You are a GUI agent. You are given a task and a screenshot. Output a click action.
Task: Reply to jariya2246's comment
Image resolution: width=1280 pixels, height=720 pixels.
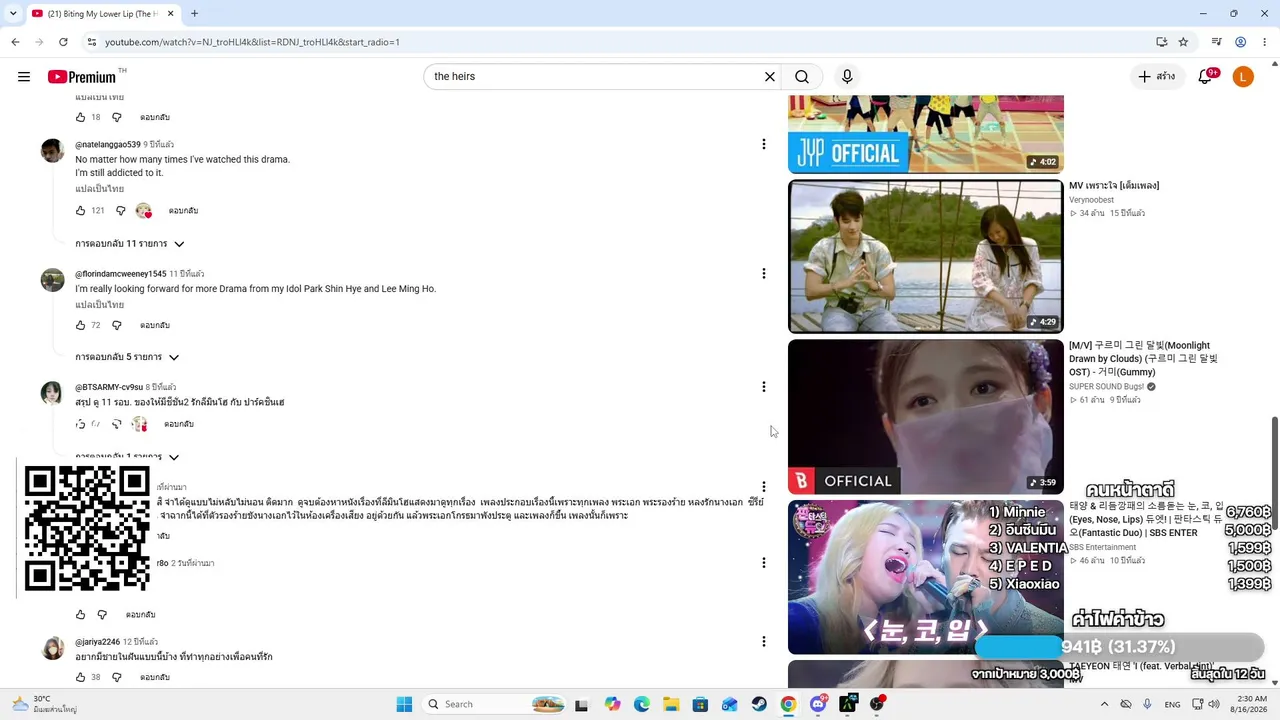point(155,677)
